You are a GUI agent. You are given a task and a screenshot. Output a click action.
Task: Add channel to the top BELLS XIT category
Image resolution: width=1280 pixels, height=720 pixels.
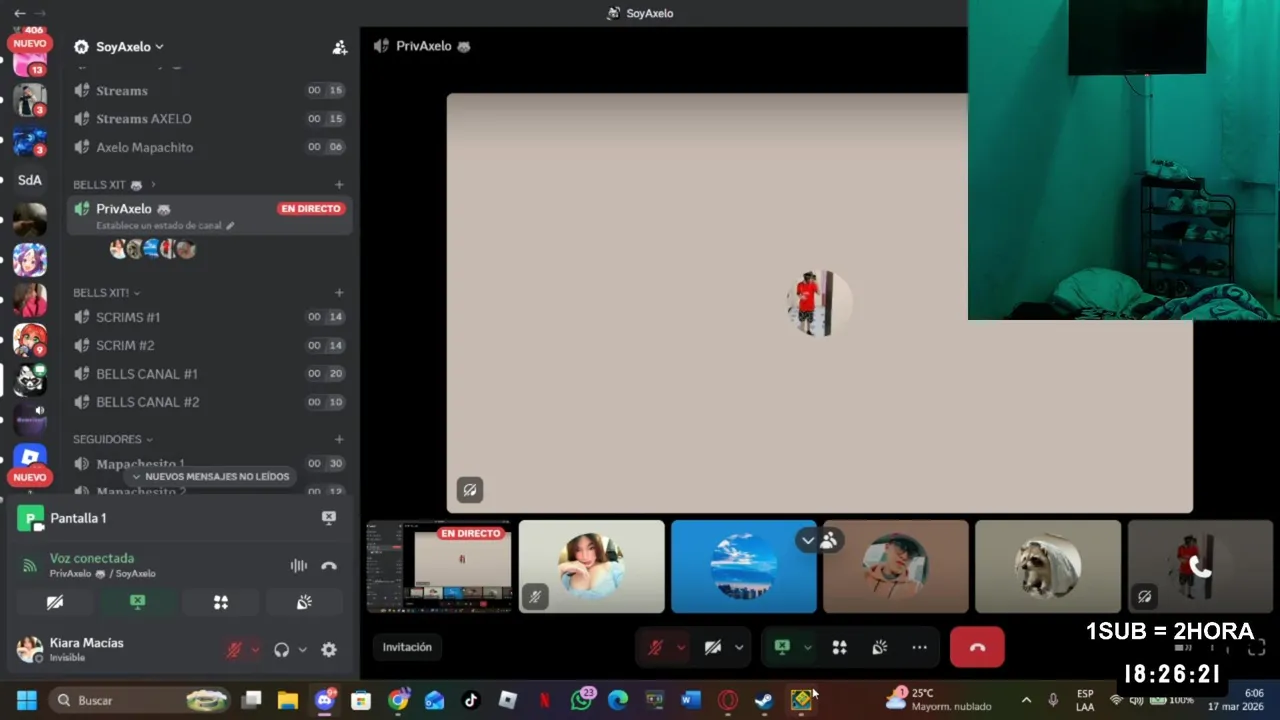tap(339, 185)
